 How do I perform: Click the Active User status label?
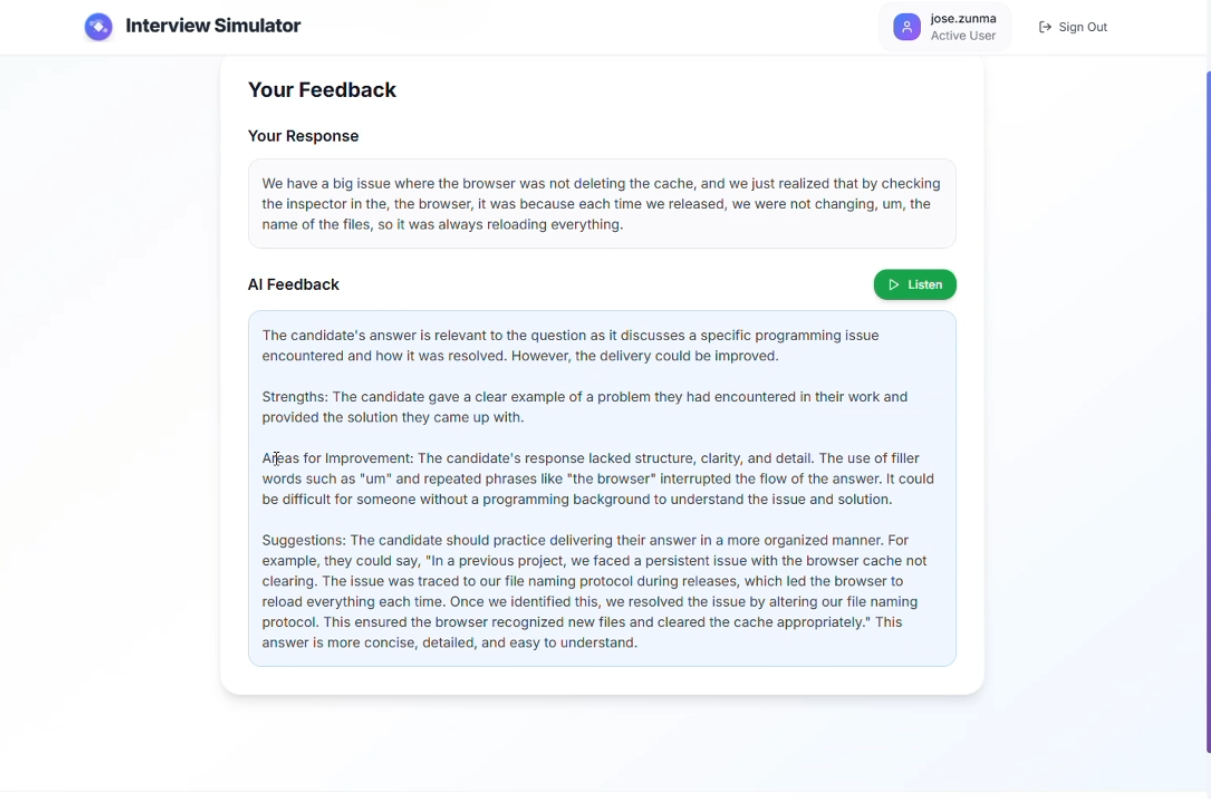tap(963, 36)
